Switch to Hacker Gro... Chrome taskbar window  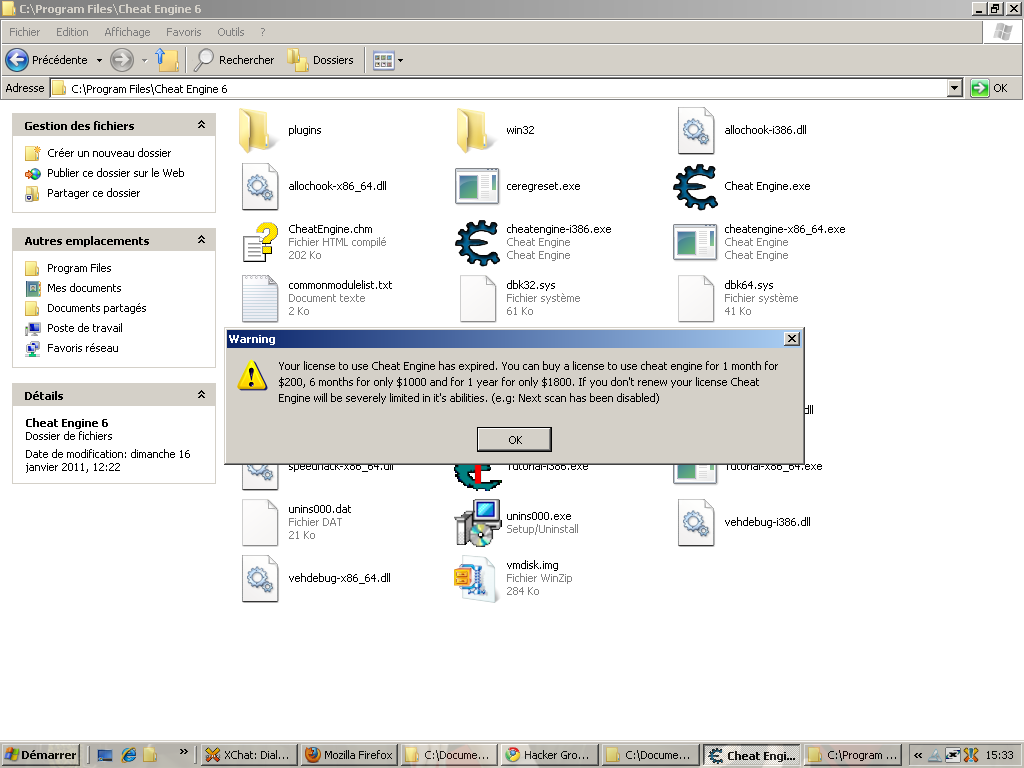[x=550, y=755]
